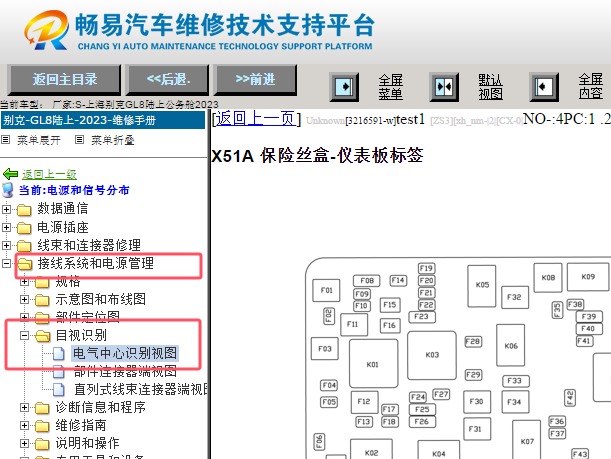Click relay K03 in the fuse diagram

click(x=432, y=355)
